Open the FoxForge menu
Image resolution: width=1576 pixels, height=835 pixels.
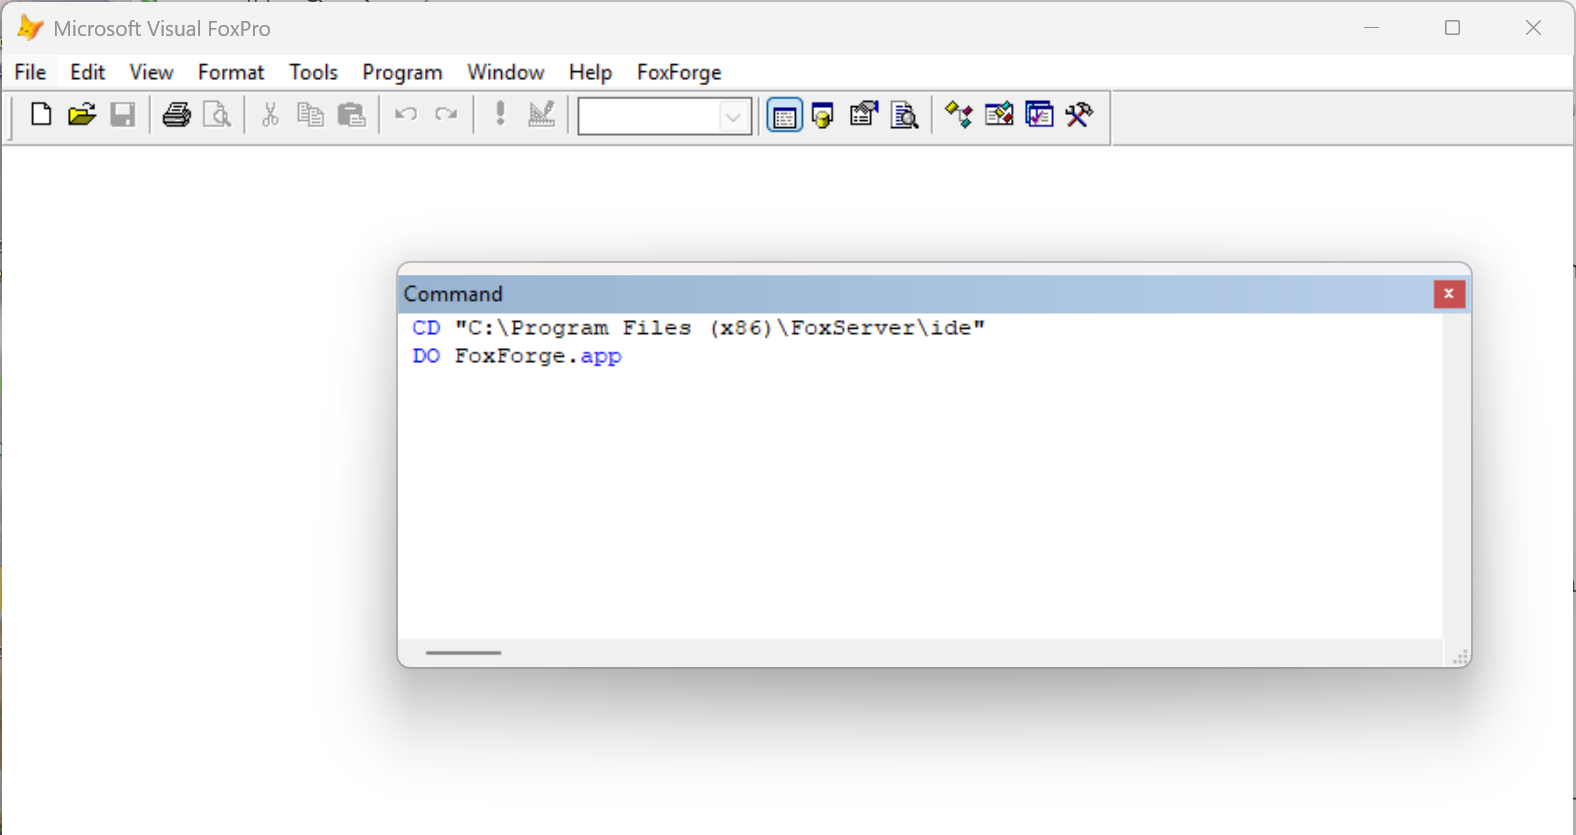679,72
